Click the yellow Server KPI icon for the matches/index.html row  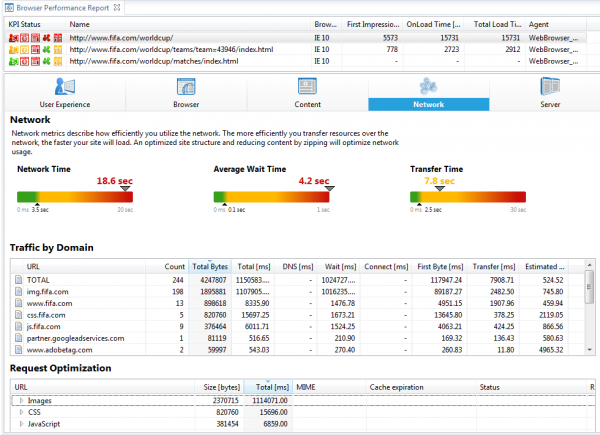[58, 61]
